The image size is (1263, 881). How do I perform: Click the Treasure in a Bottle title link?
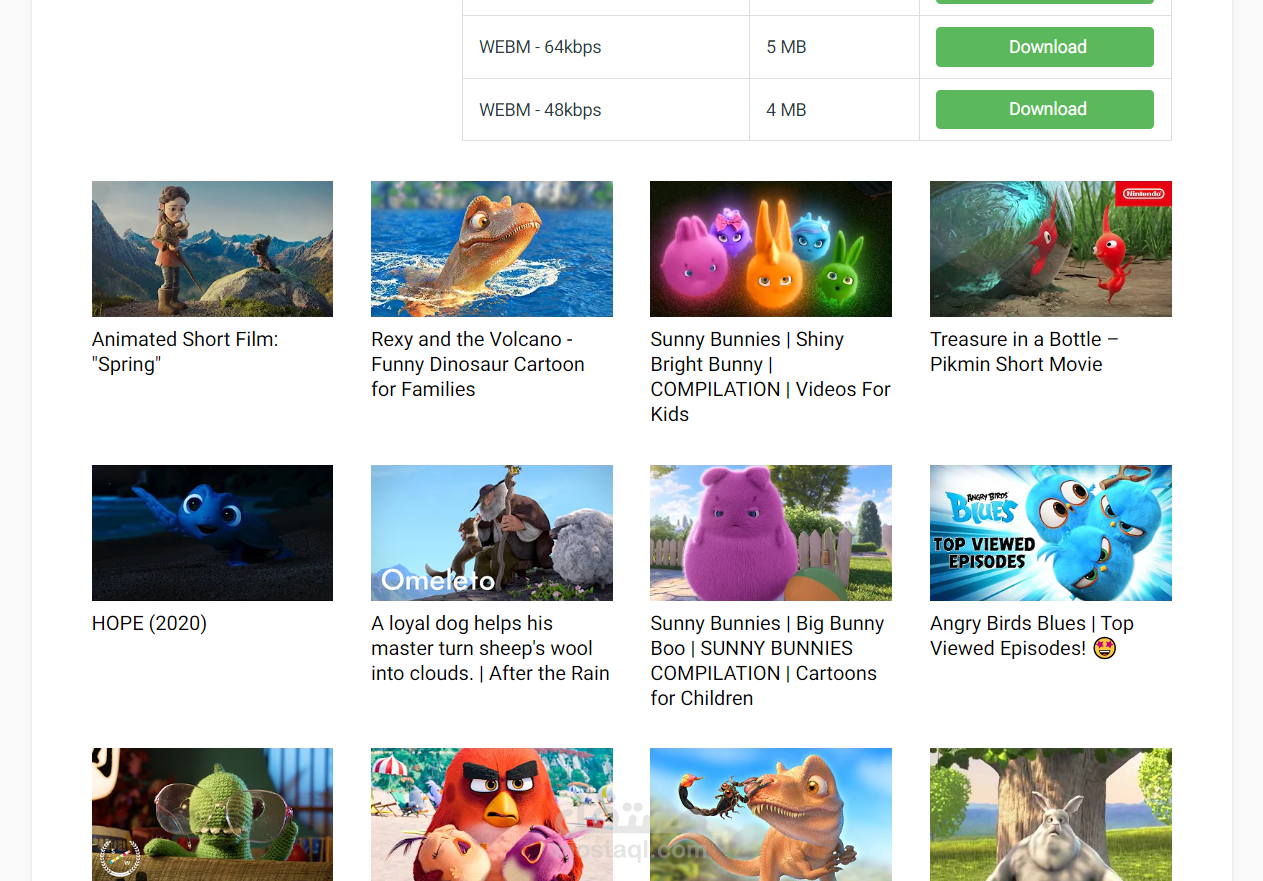tap(1024, 352)
